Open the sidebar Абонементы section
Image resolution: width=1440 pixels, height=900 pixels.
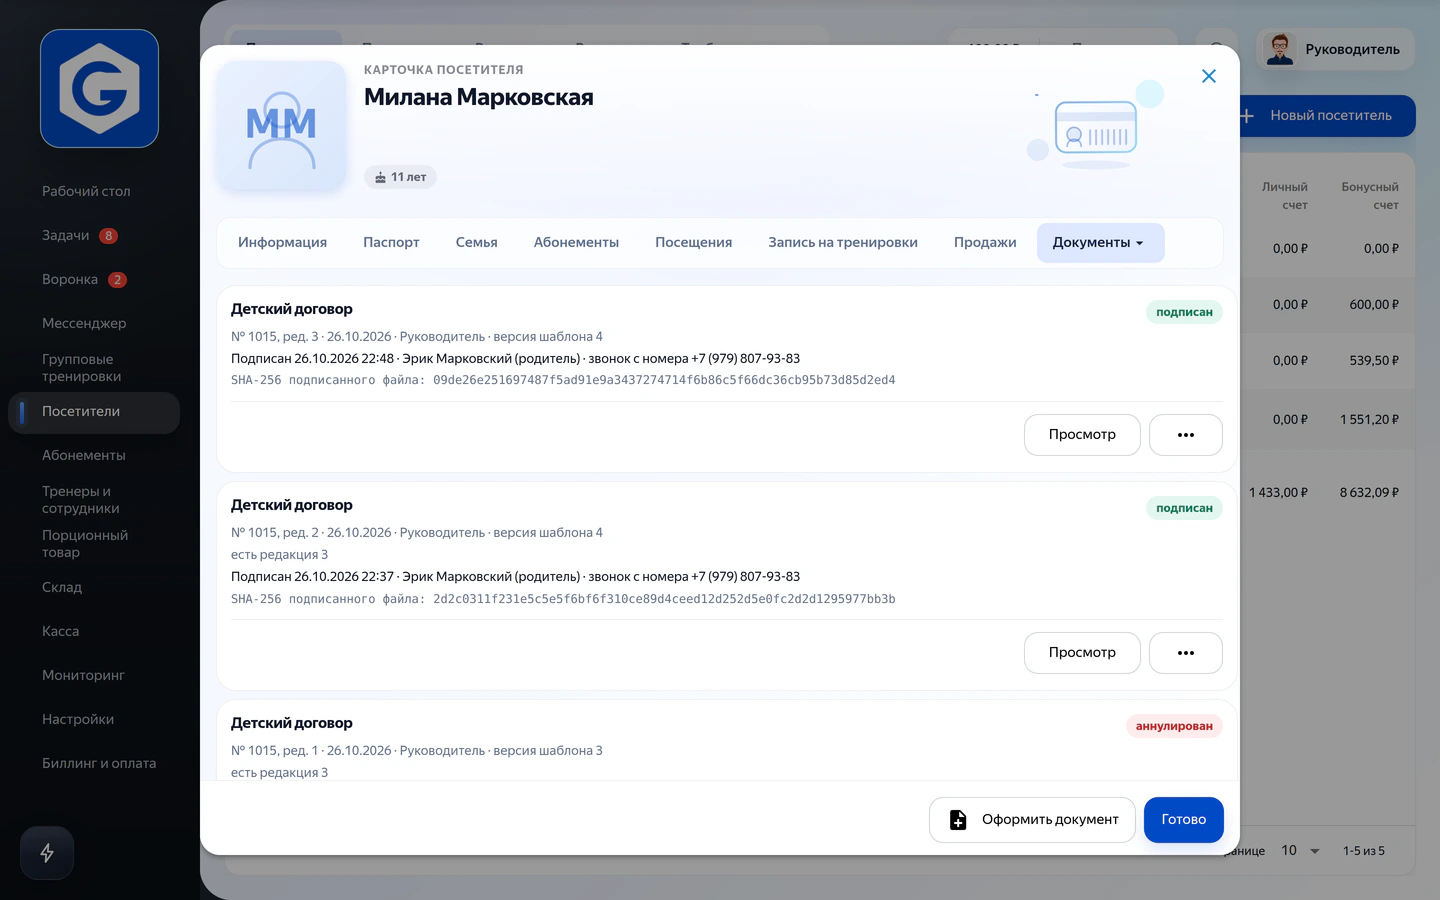pyautogui.click(x=84, y=455)
